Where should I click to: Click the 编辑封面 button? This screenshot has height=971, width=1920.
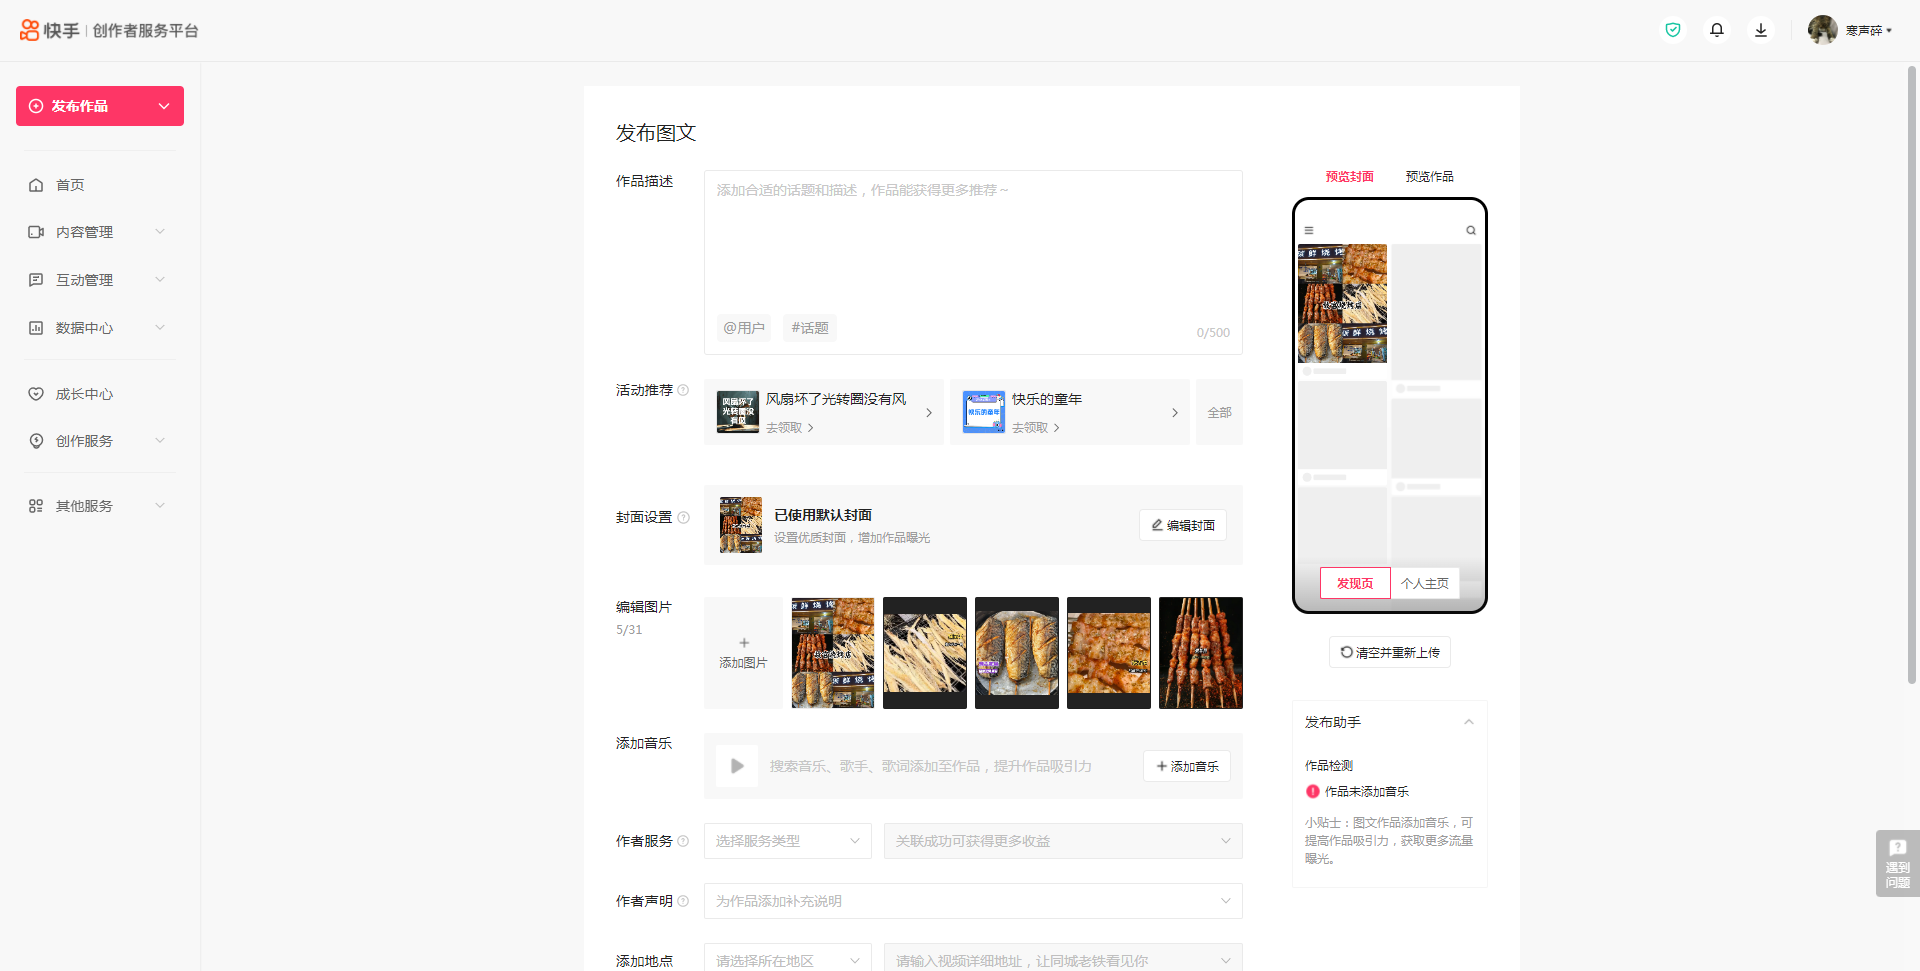pyautogui.click(x=1183, y=525)
